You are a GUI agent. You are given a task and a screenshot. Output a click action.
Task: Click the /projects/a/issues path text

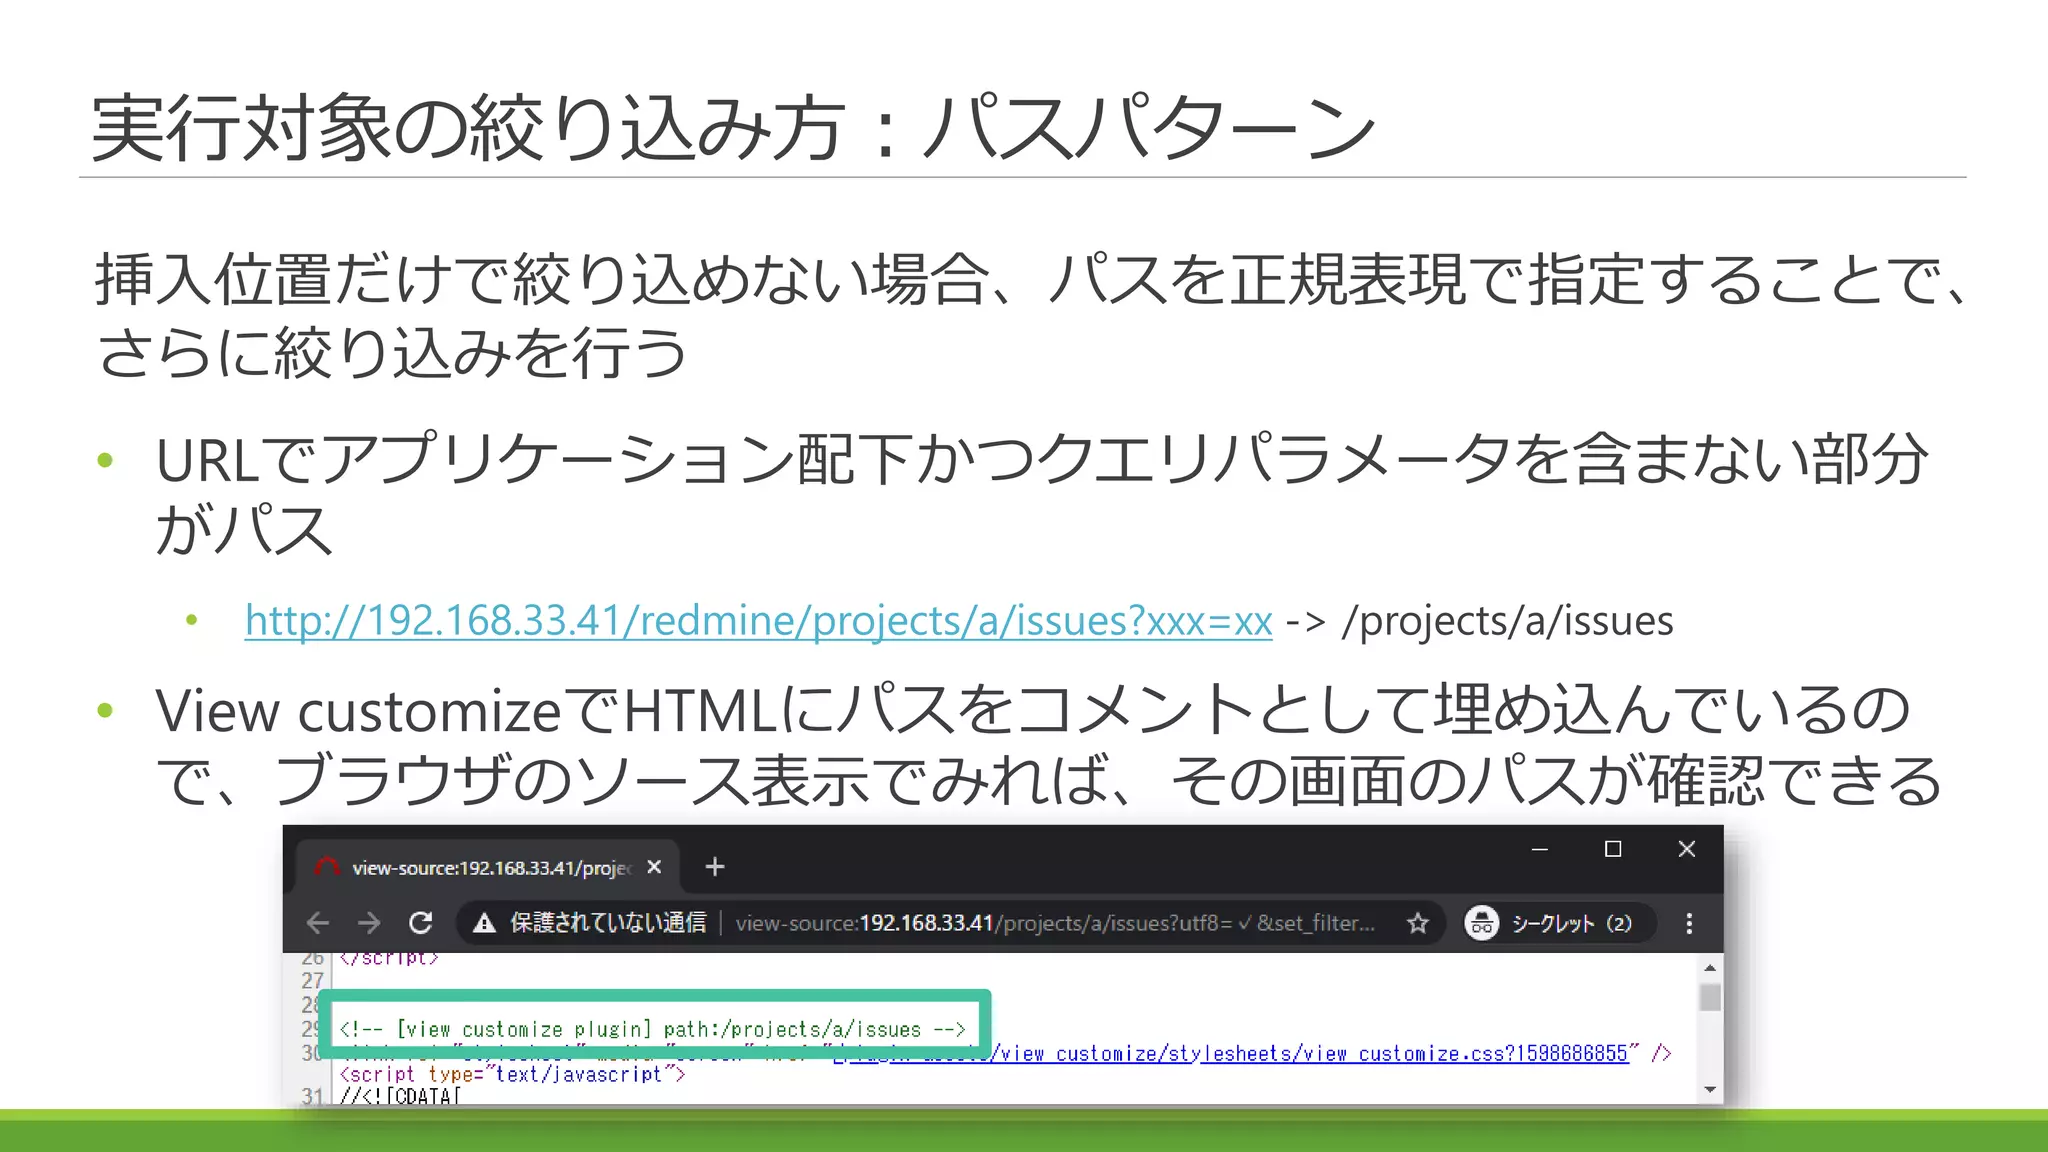tap(1507, 621)
